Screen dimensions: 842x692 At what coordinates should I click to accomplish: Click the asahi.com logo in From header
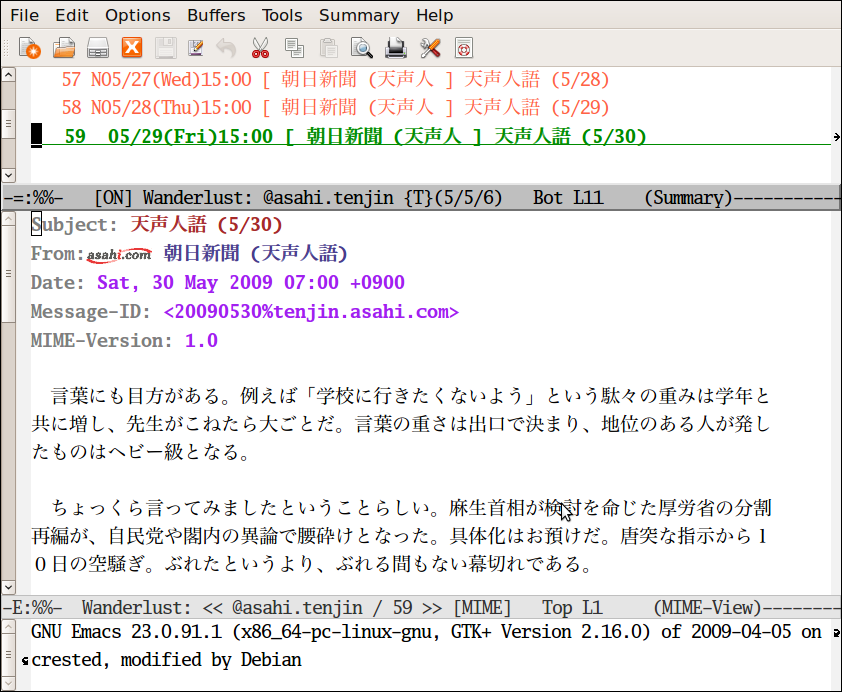pos(119,254)
